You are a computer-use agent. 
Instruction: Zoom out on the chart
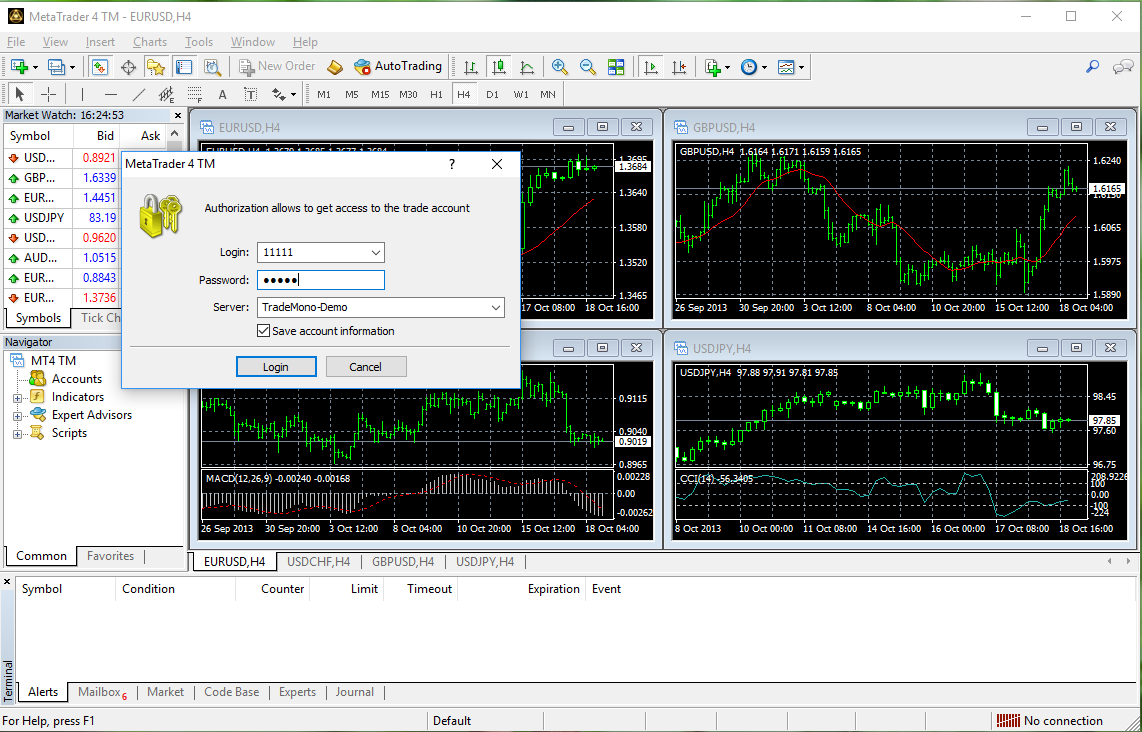coord(588,67)
